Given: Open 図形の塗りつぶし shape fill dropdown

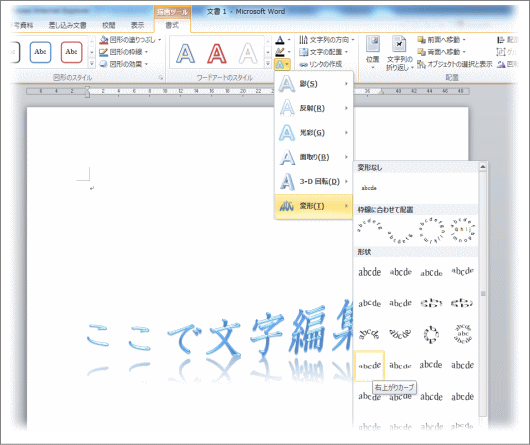Looking at the screenshot, I should (x=130, y=40).
